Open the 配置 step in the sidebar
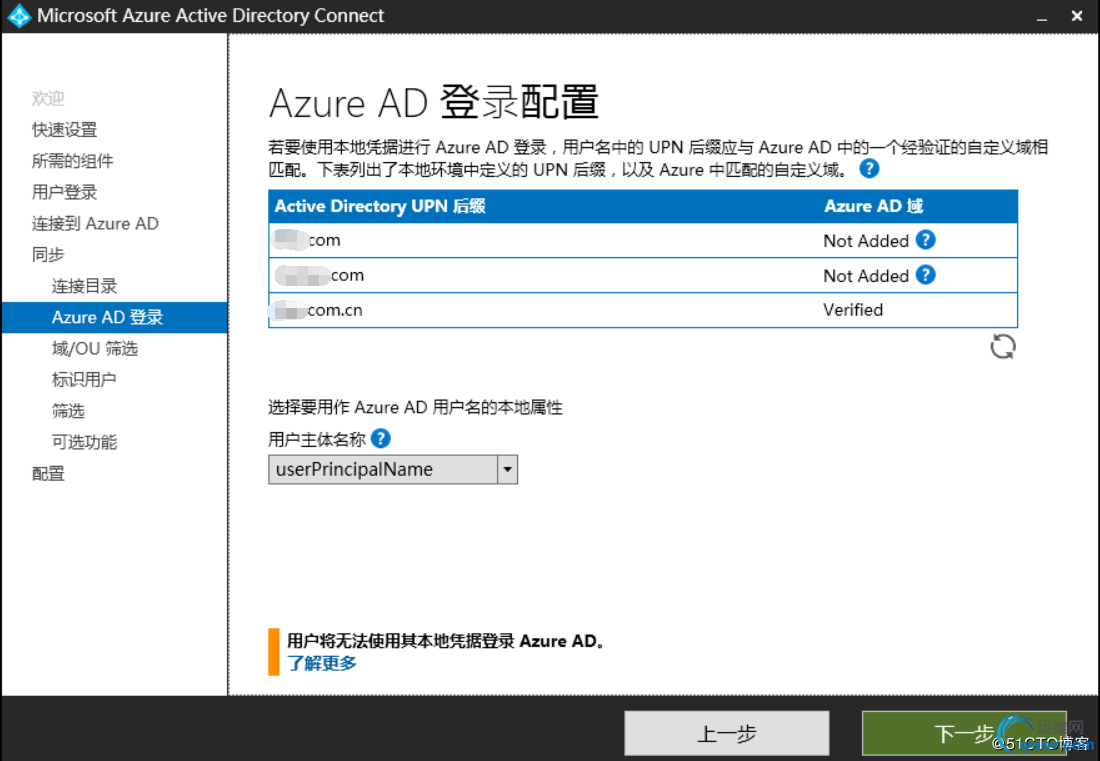 [48, 473]
